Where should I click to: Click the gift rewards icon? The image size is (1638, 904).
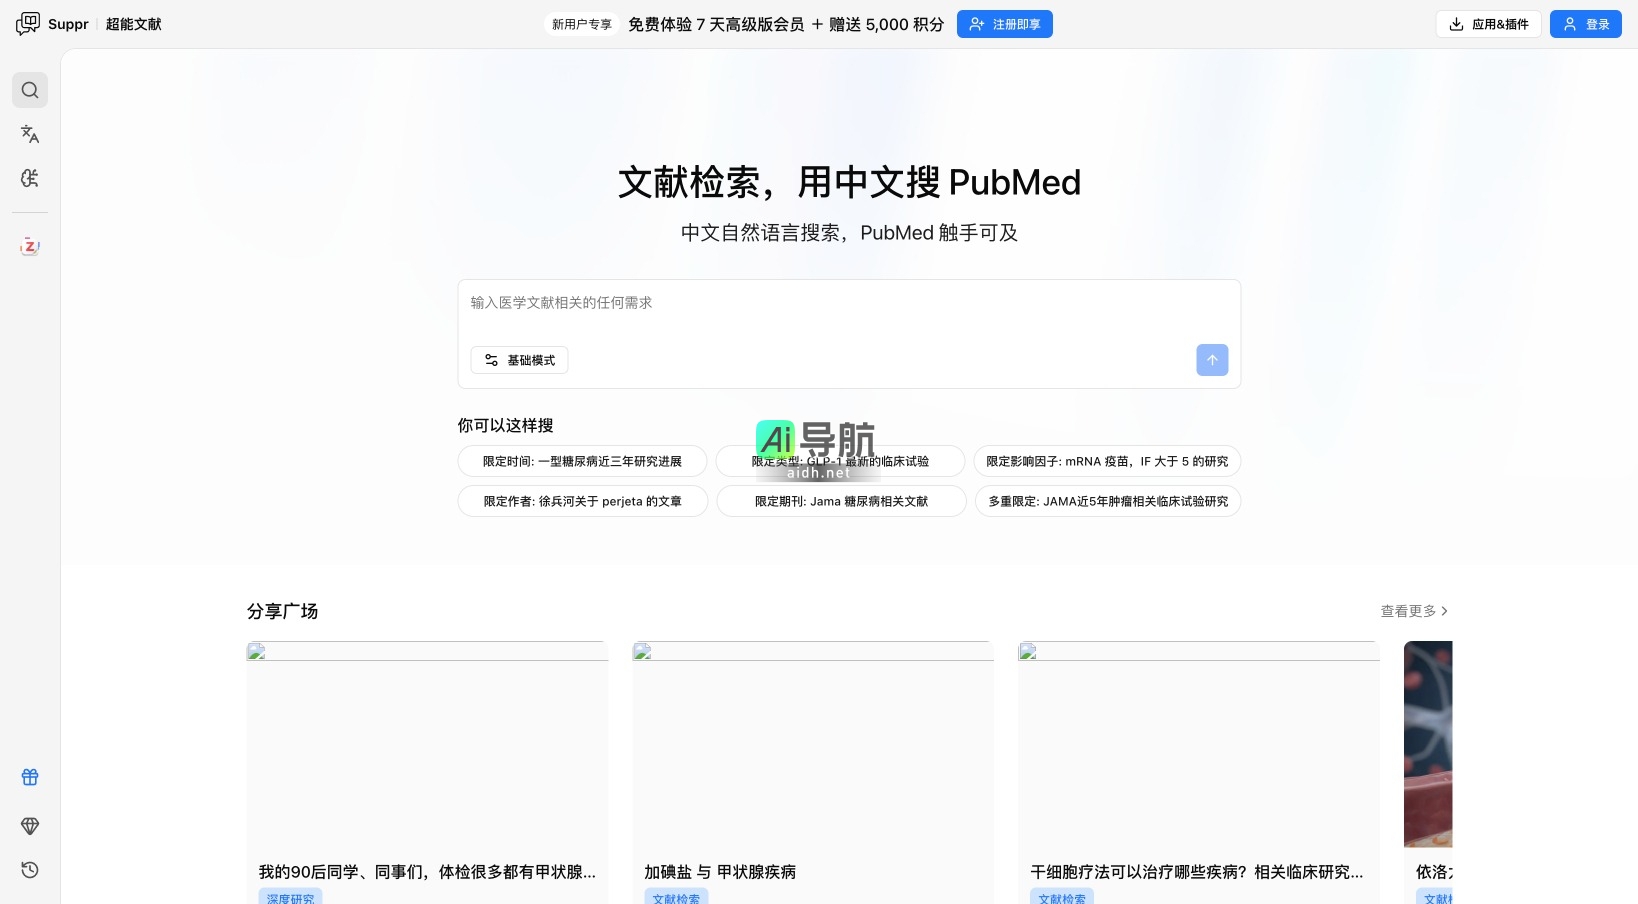30,777
